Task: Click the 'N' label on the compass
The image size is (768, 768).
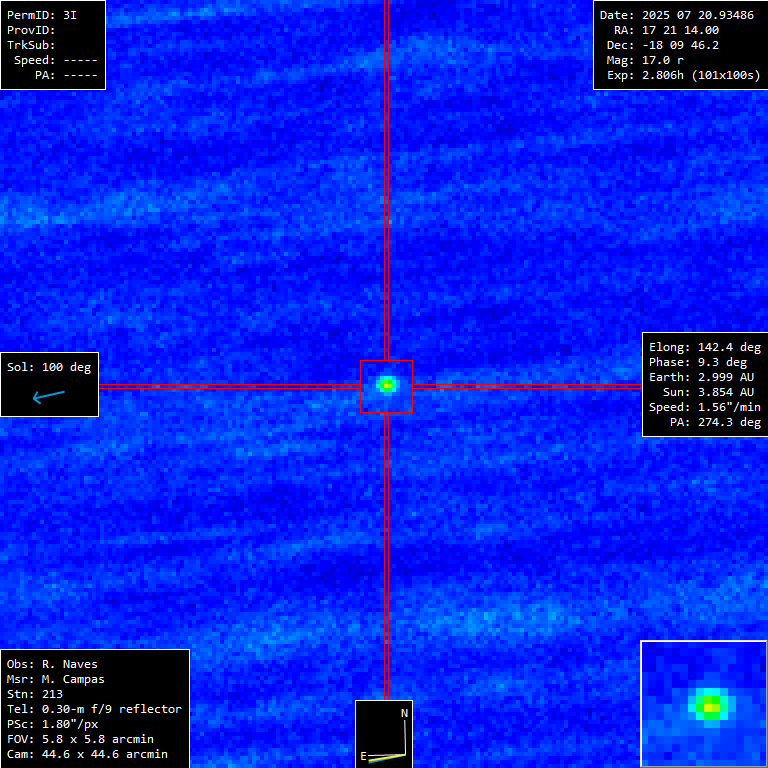Action: 405,713
